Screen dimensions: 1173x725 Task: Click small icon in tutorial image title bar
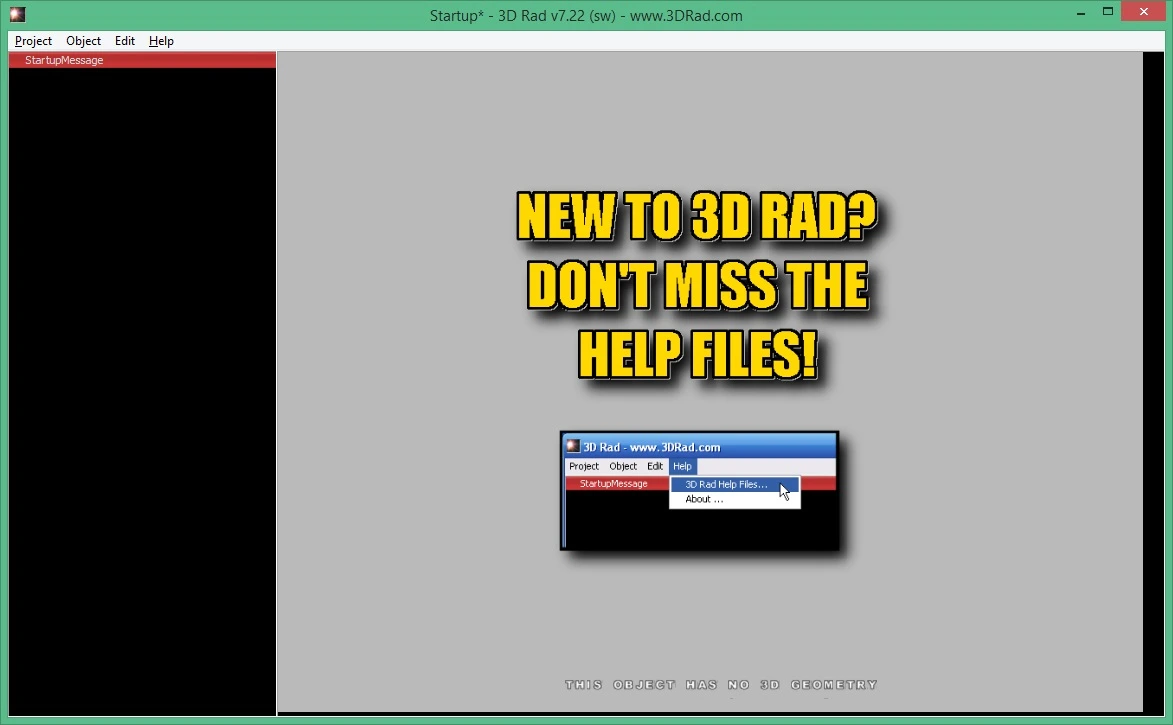click(573, 446)
